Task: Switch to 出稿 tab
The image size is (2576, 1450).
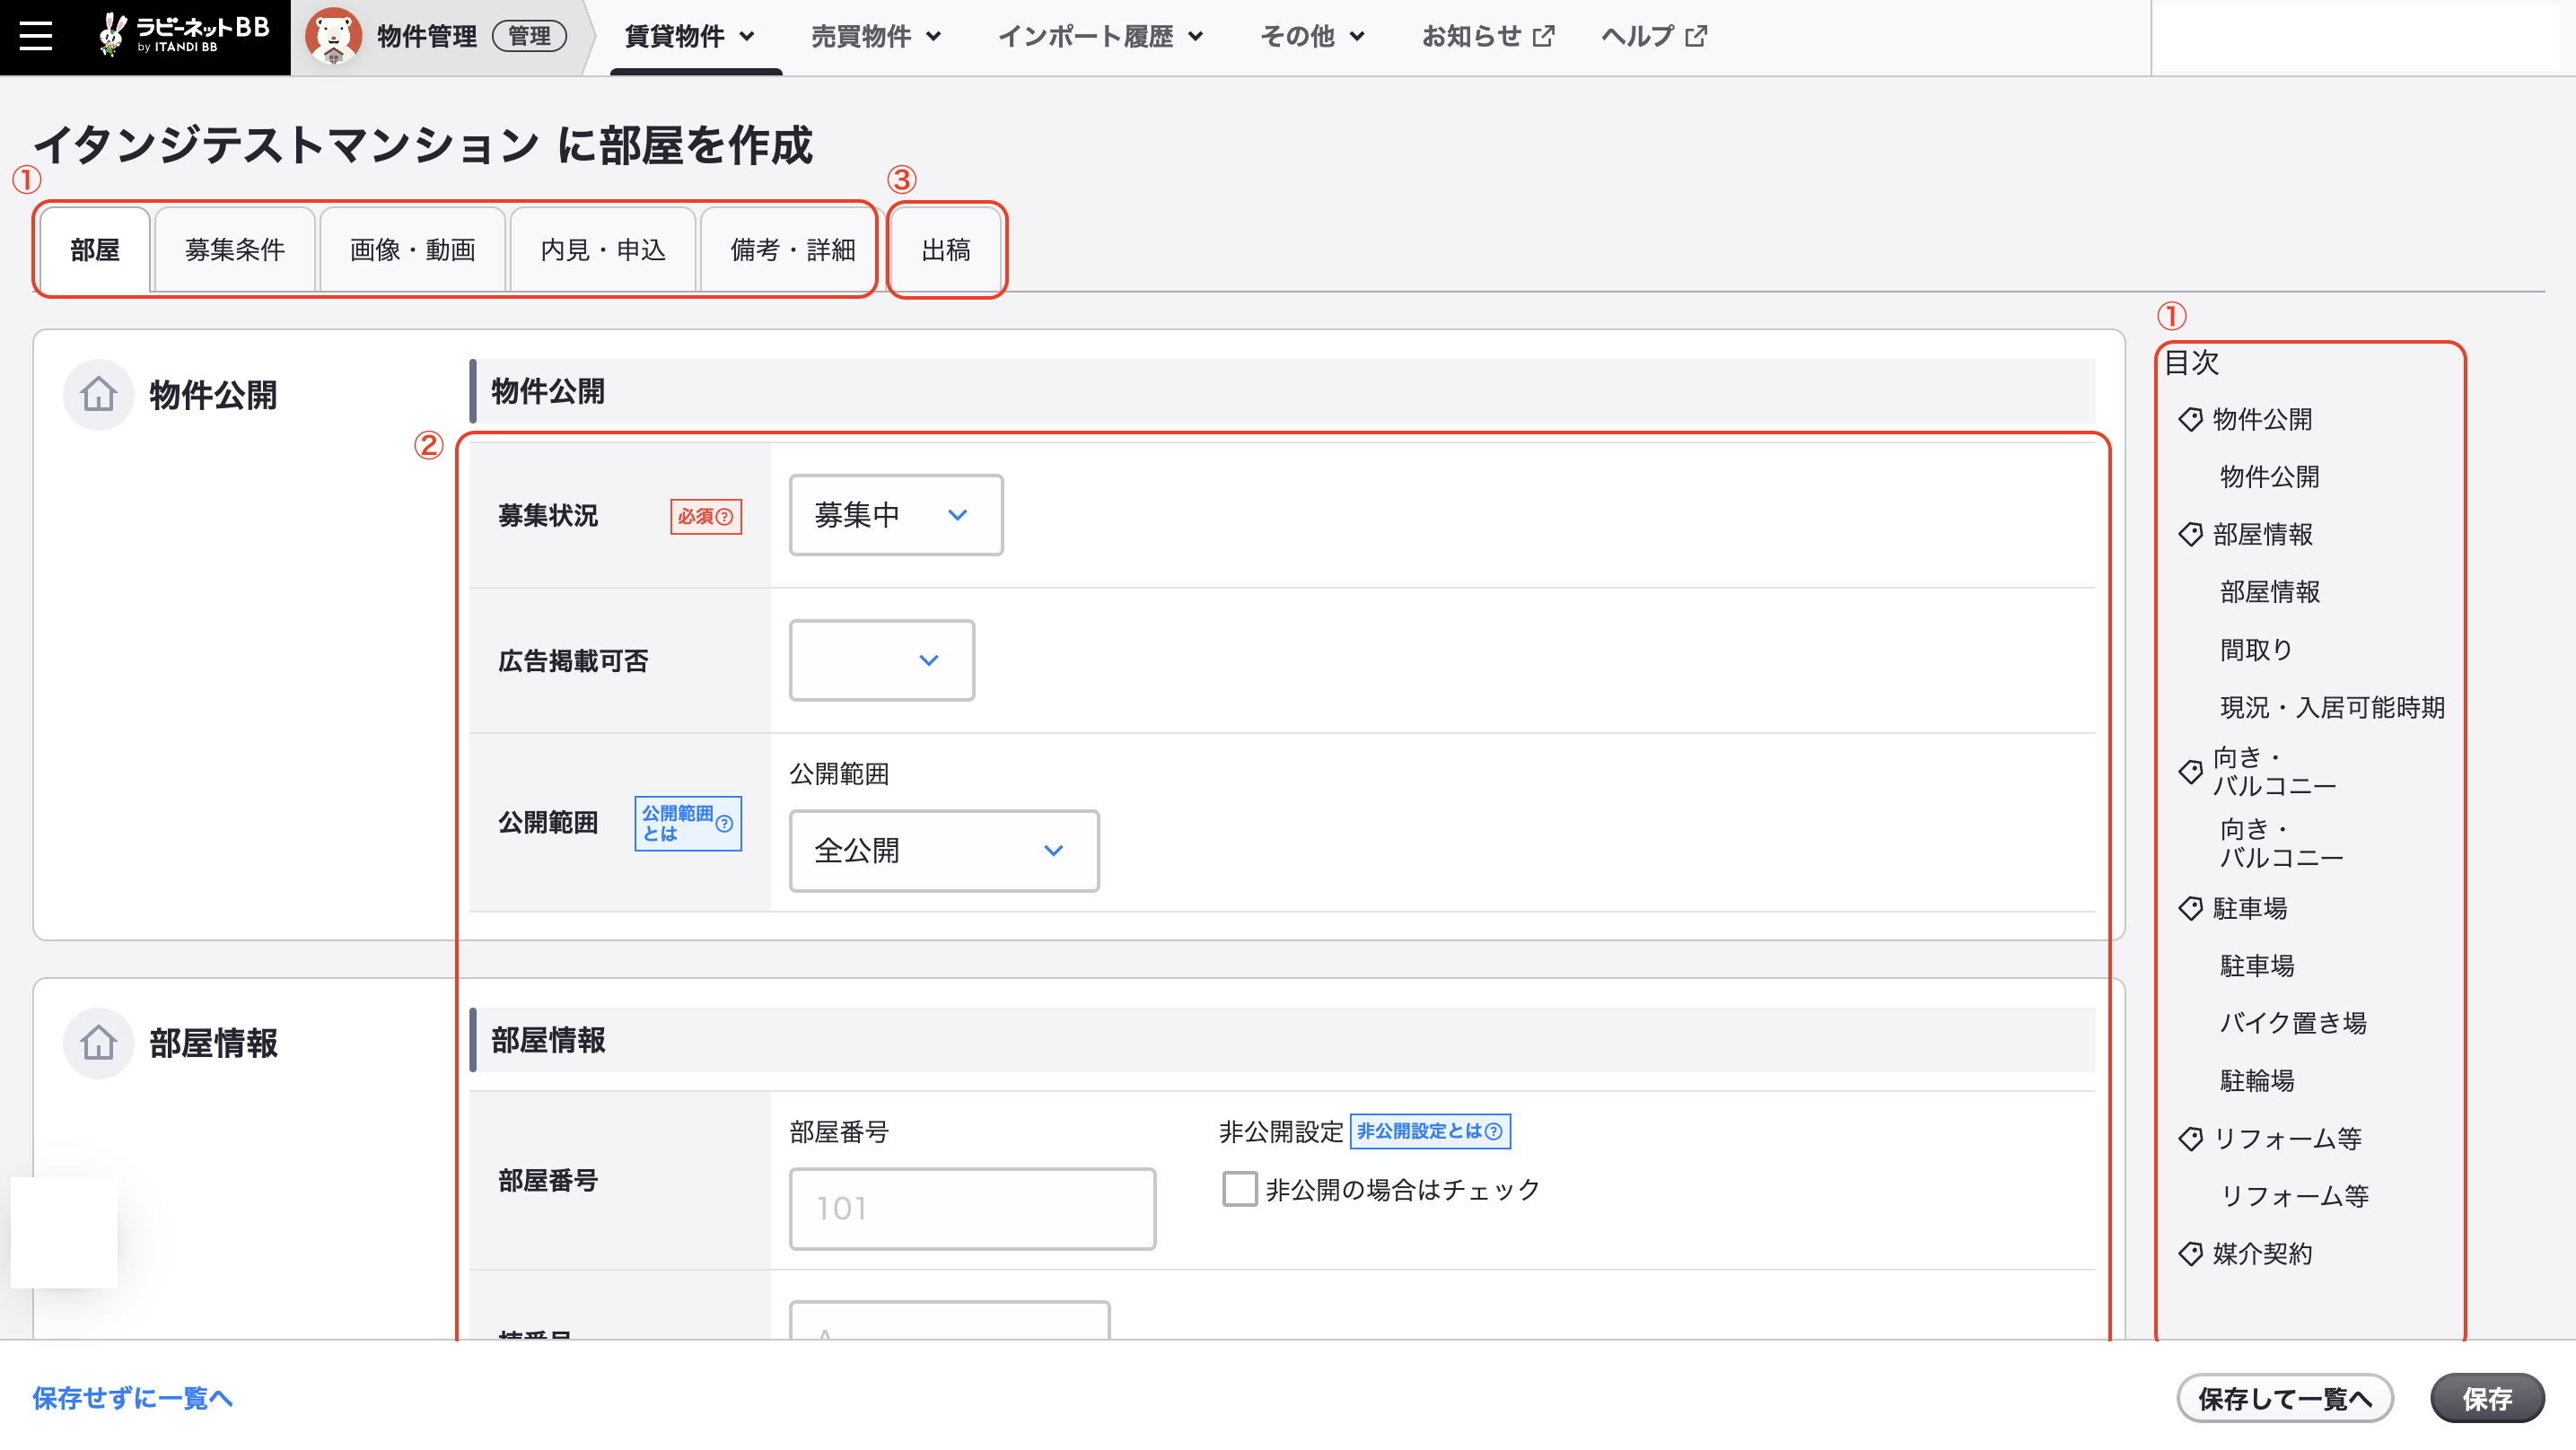Action: [946, 250]
